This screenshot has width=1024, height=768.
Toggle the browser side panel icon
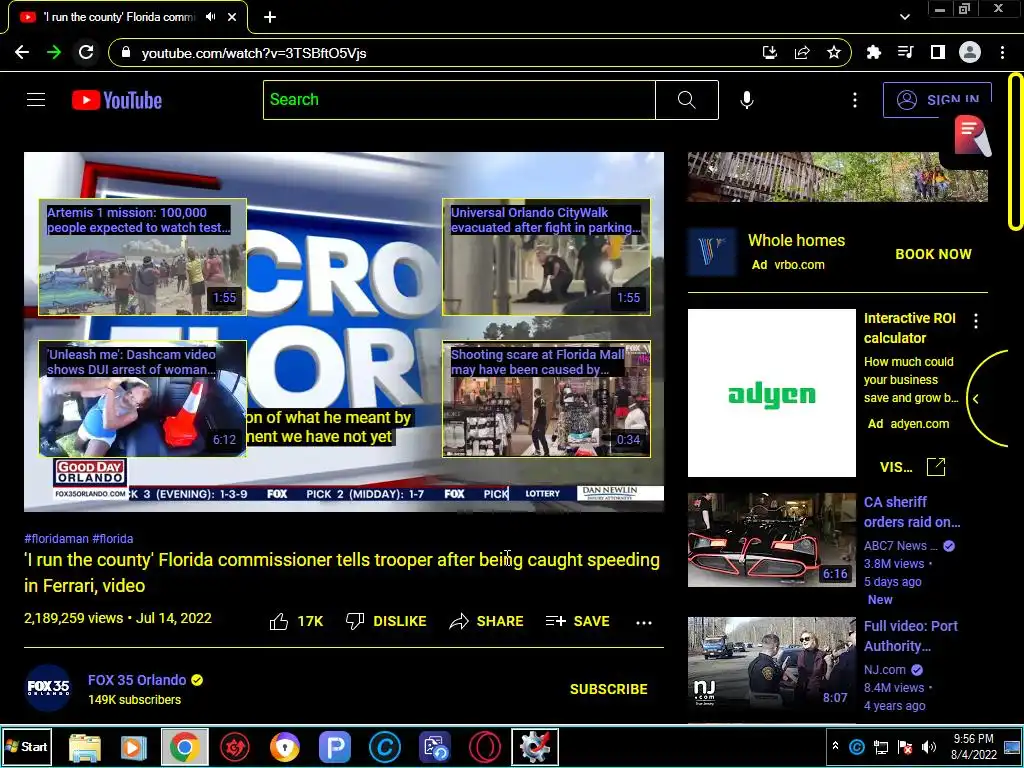[x=938, y=53]
